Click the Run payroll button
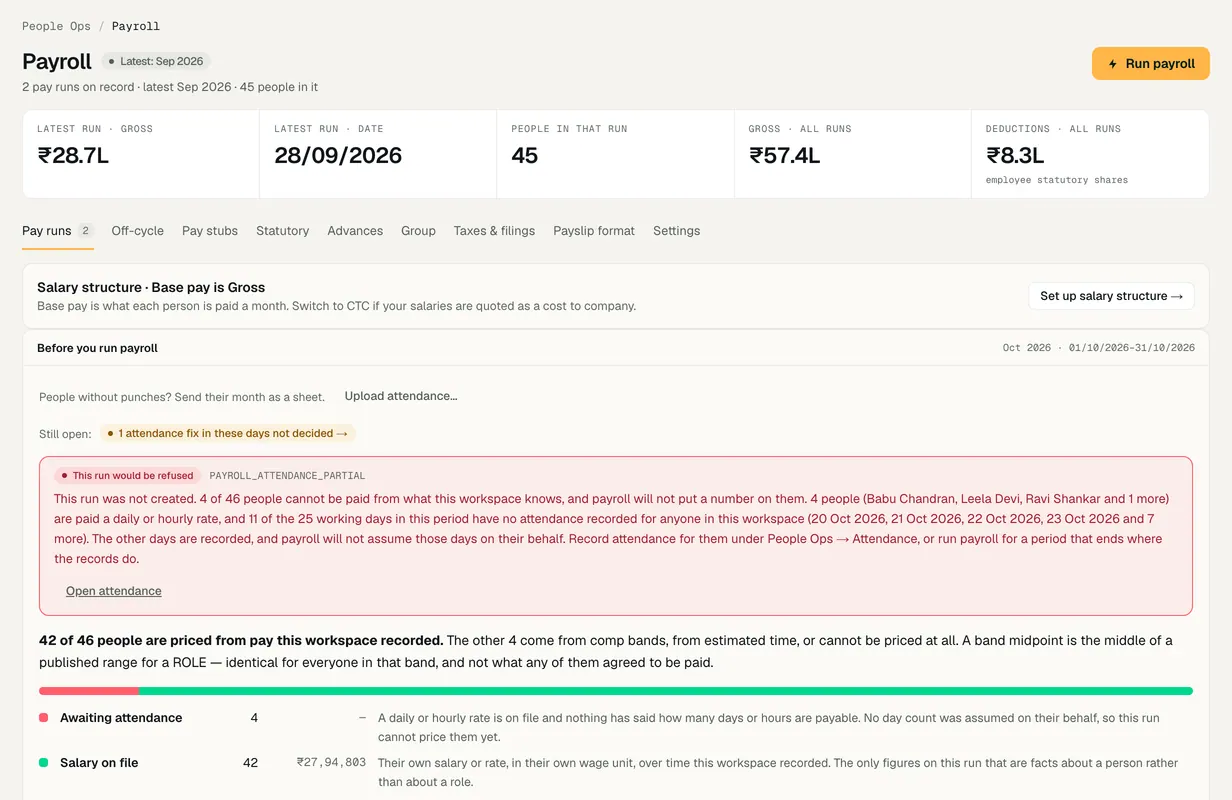This screenshot has height=800, width=1232. pyautogui.click(x=1151, y=63)
